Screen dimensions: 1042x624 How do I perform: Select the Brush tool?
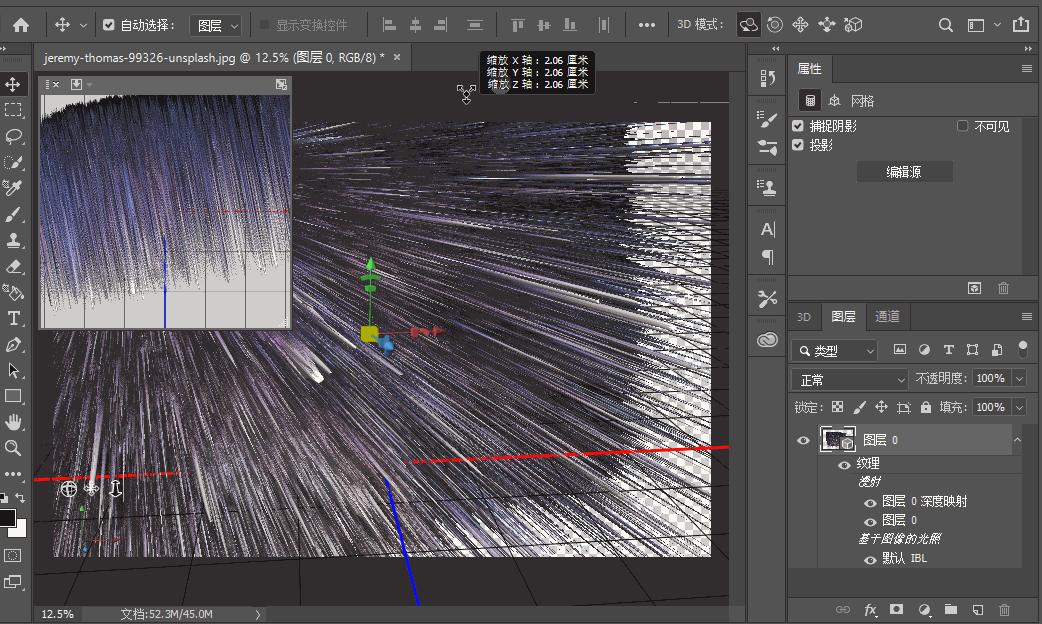pos(14,214)
